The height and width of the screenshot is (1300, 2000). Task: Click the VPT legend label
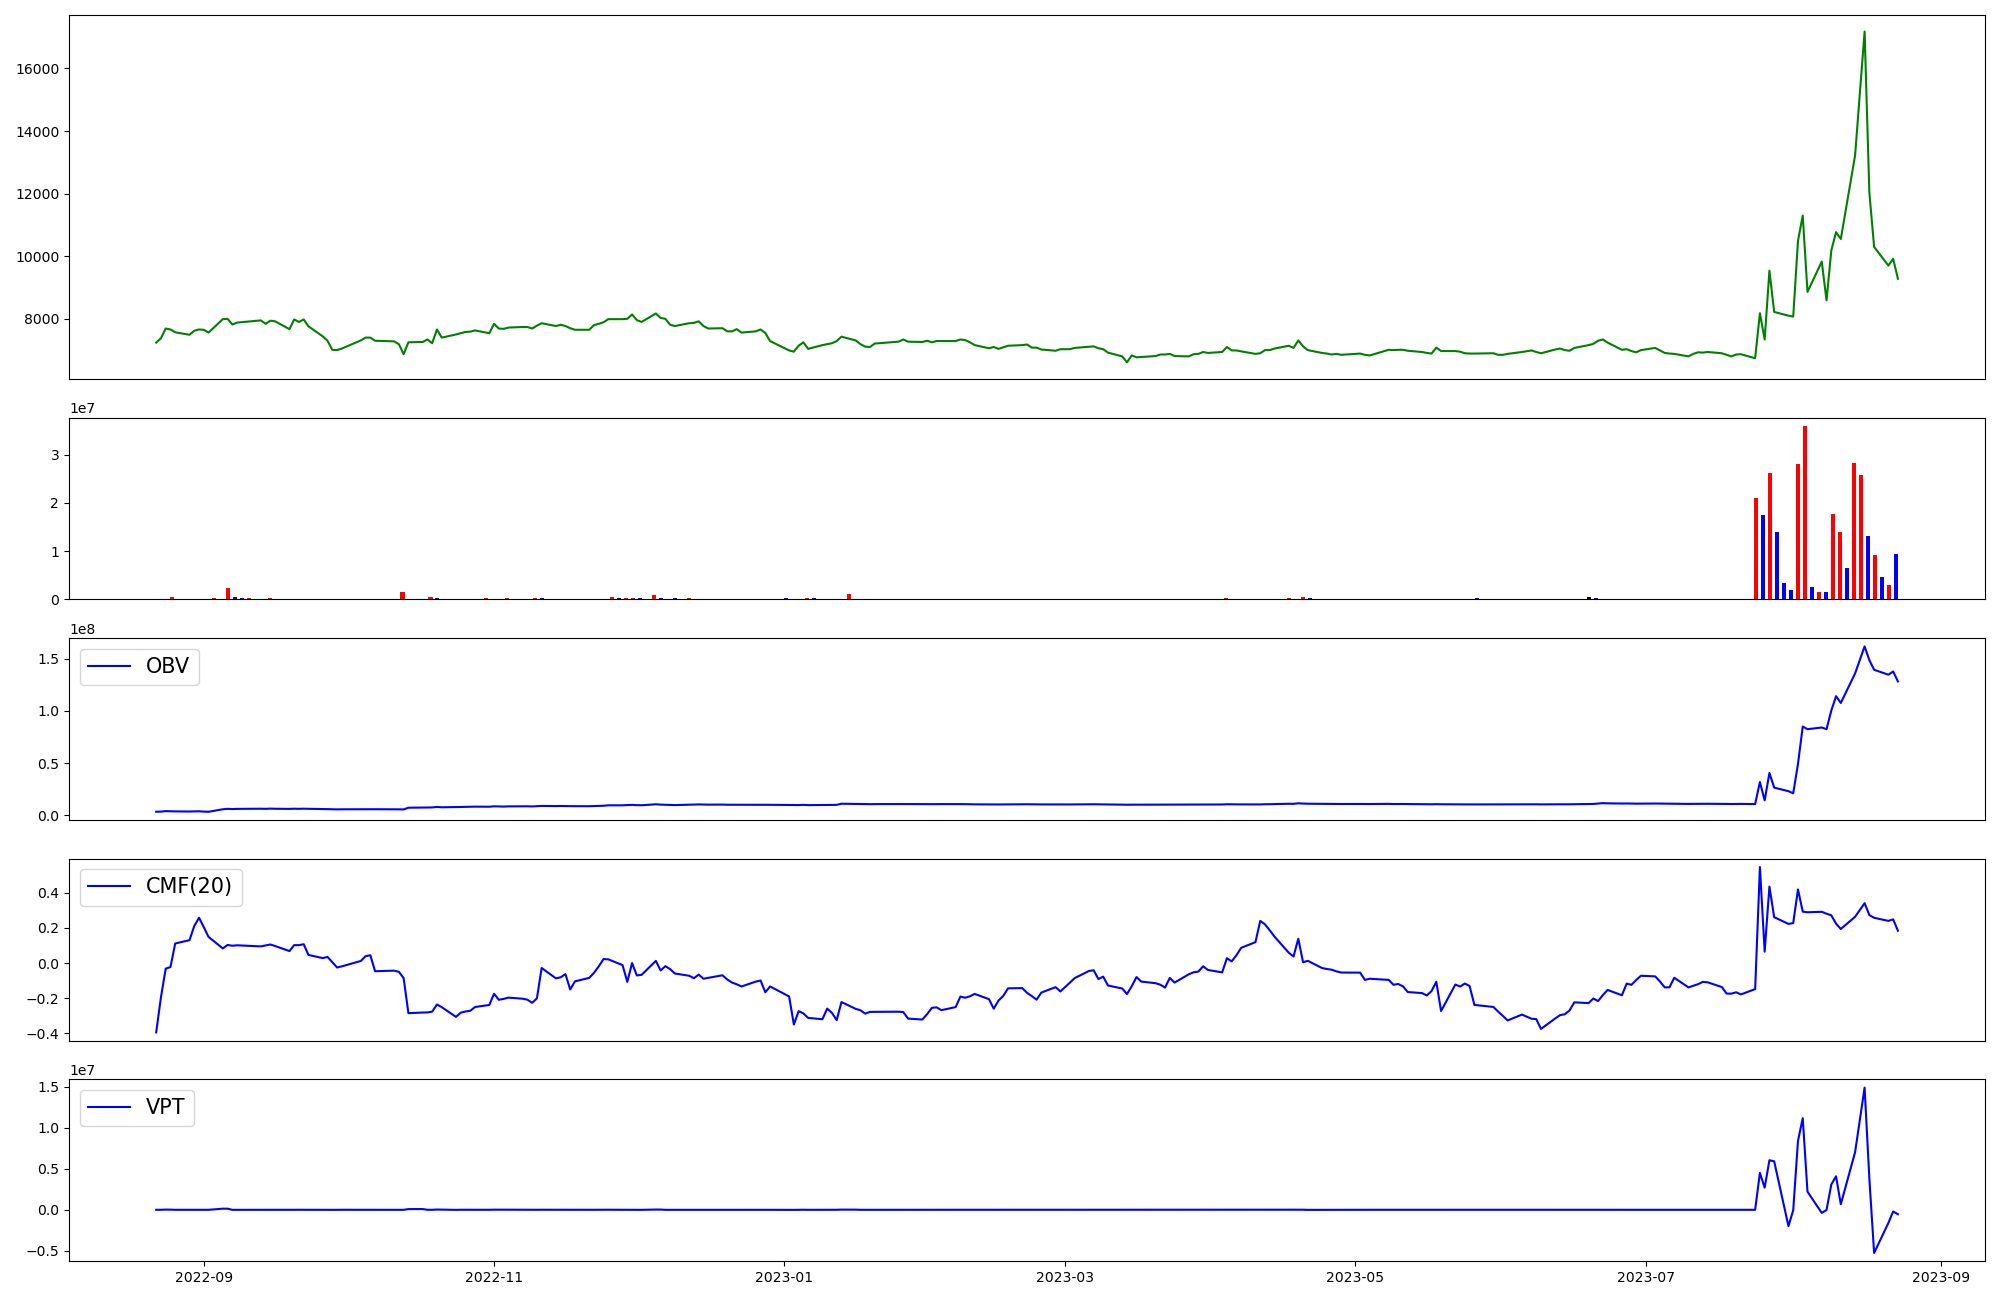[x=165, y=1108]
